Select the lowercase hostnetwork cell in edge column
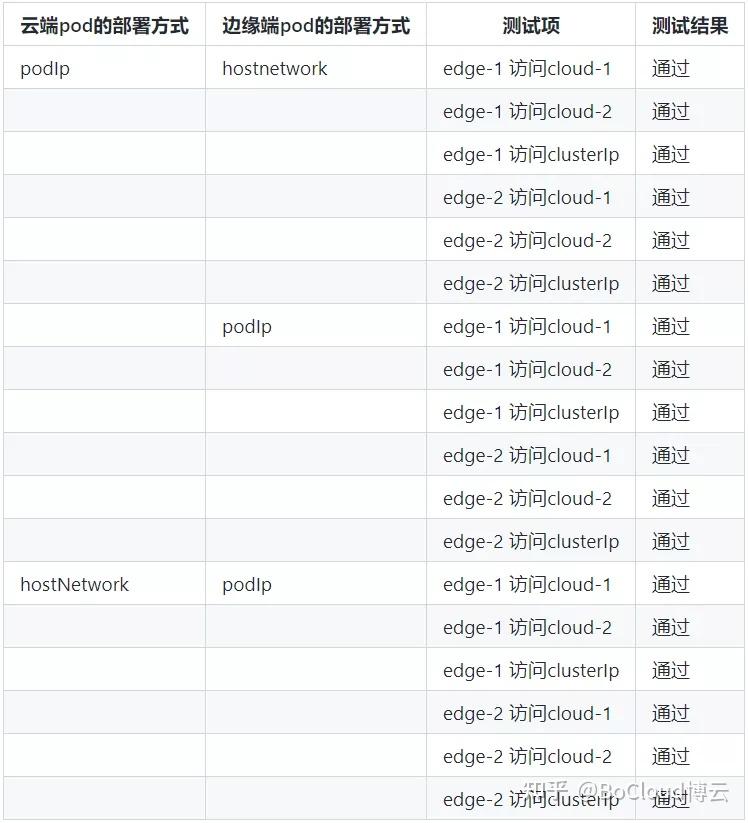The width and height of the screenshot is (748, 823). point(274,69)
